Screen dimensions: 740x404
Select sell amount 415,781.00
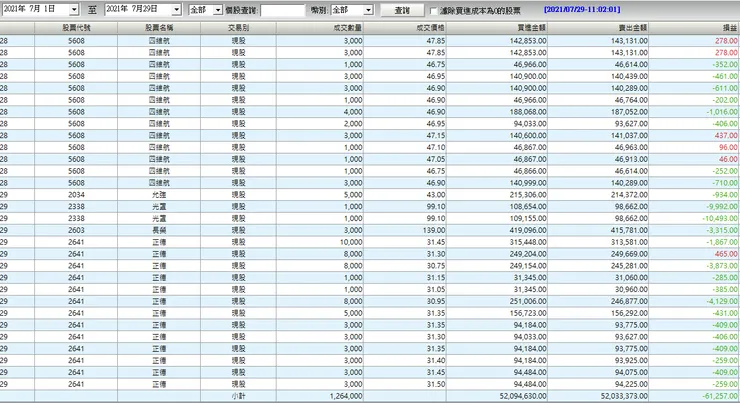629,230
